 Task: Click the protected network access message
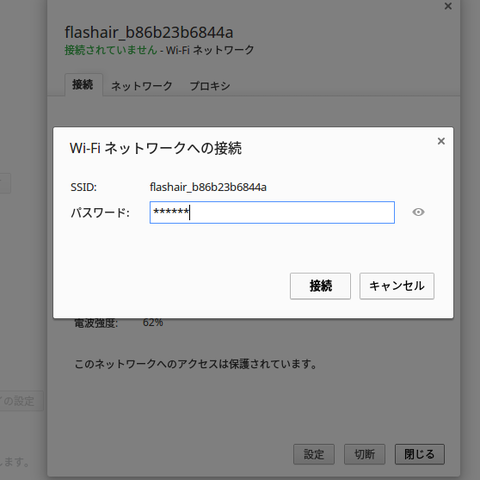point(196,364)
